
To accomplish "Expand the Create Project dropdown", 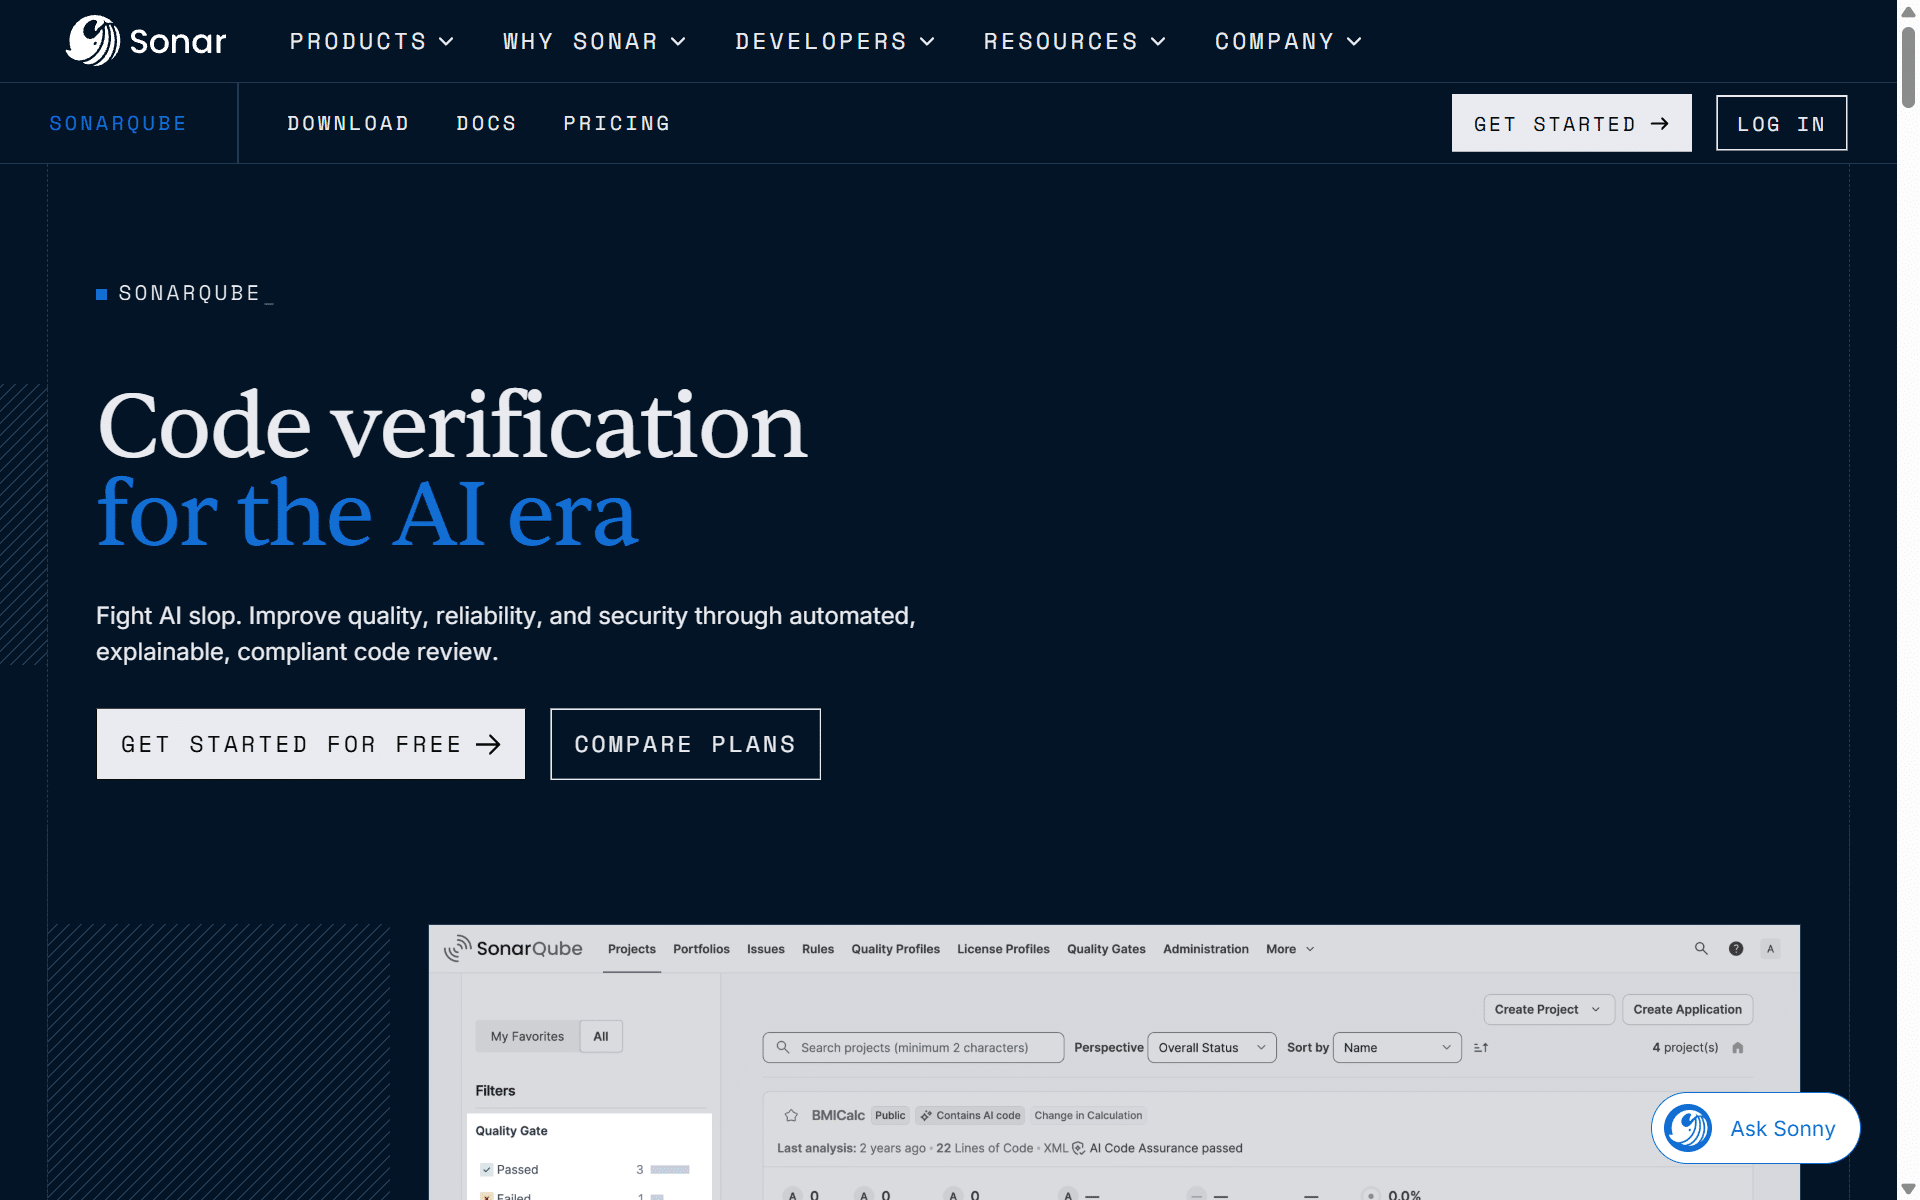I will [1549, 1009].
